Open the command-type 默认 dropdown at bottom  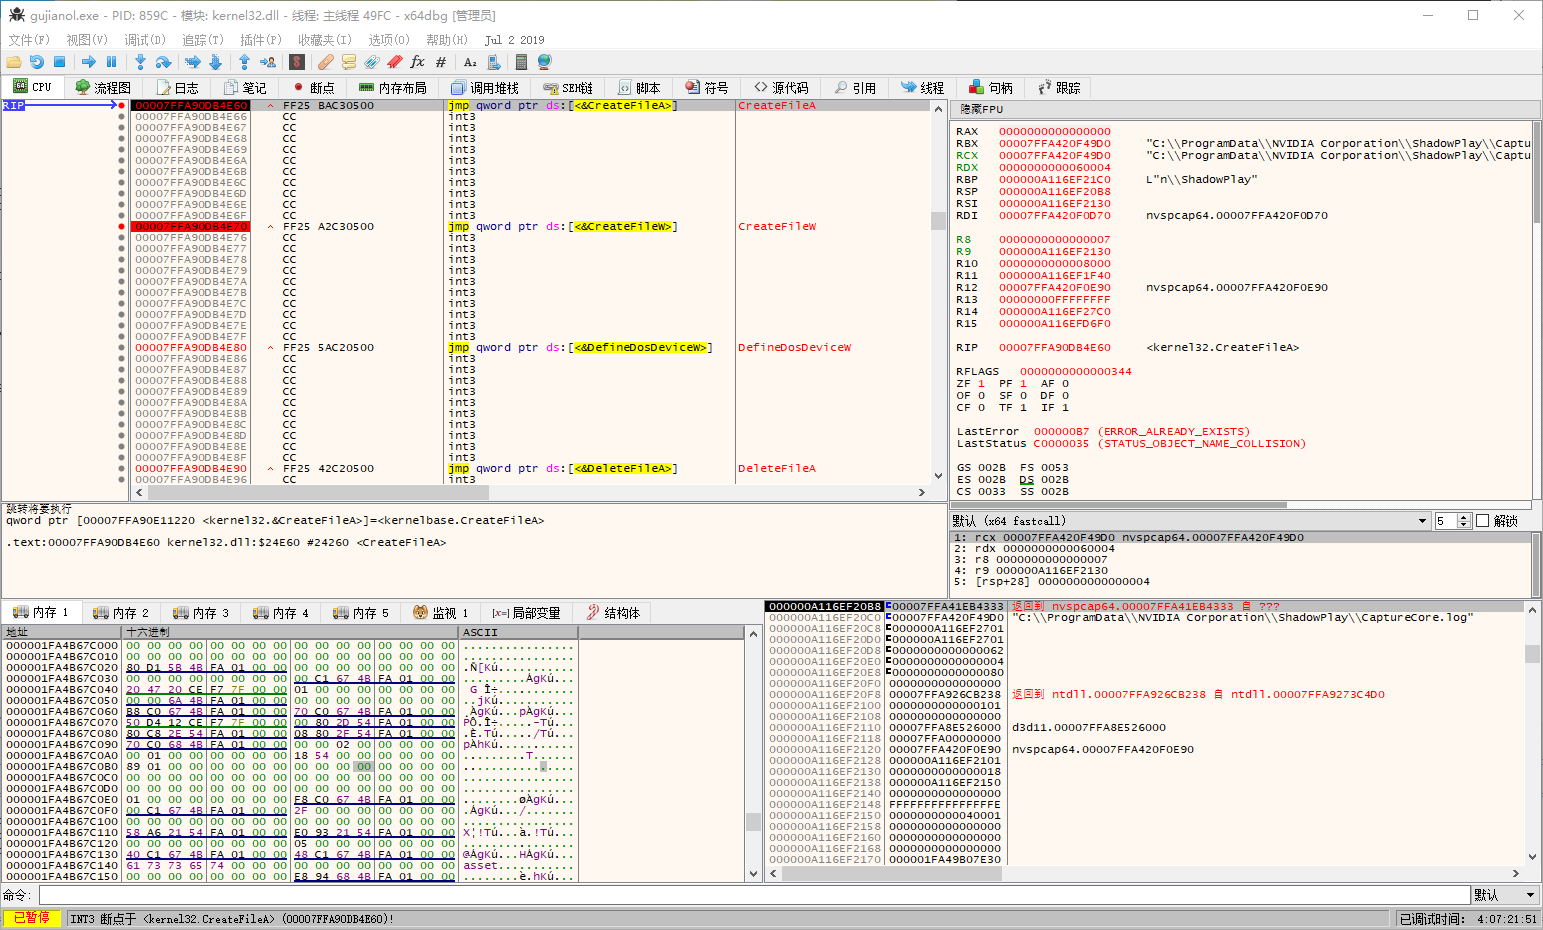point(1505,895)
